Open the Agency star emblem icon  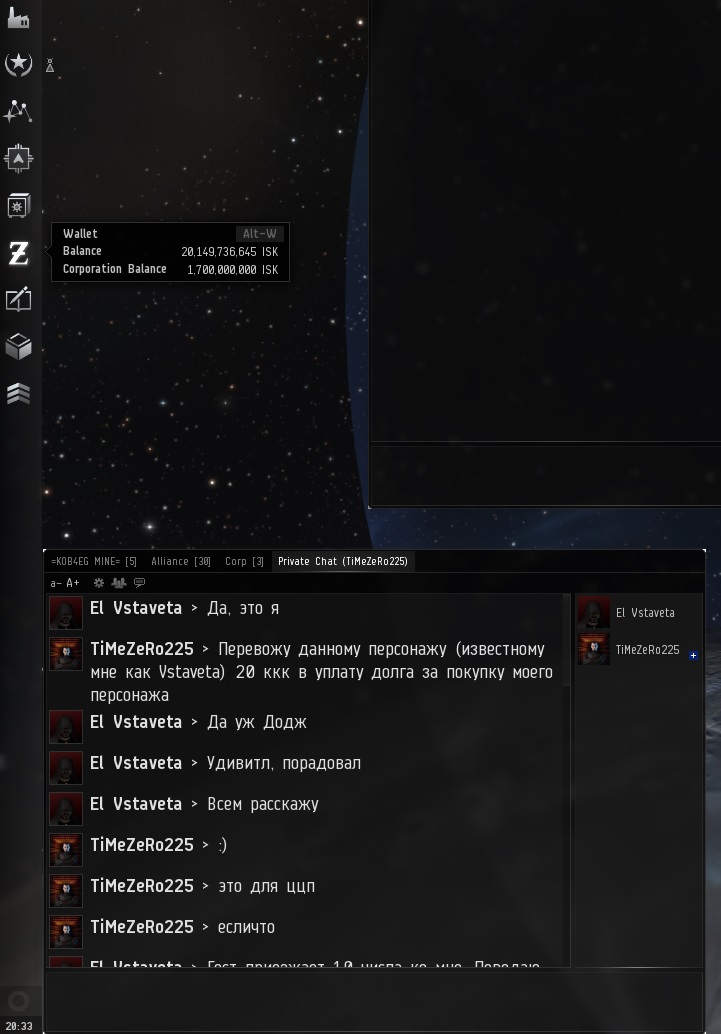coord(18,64)
